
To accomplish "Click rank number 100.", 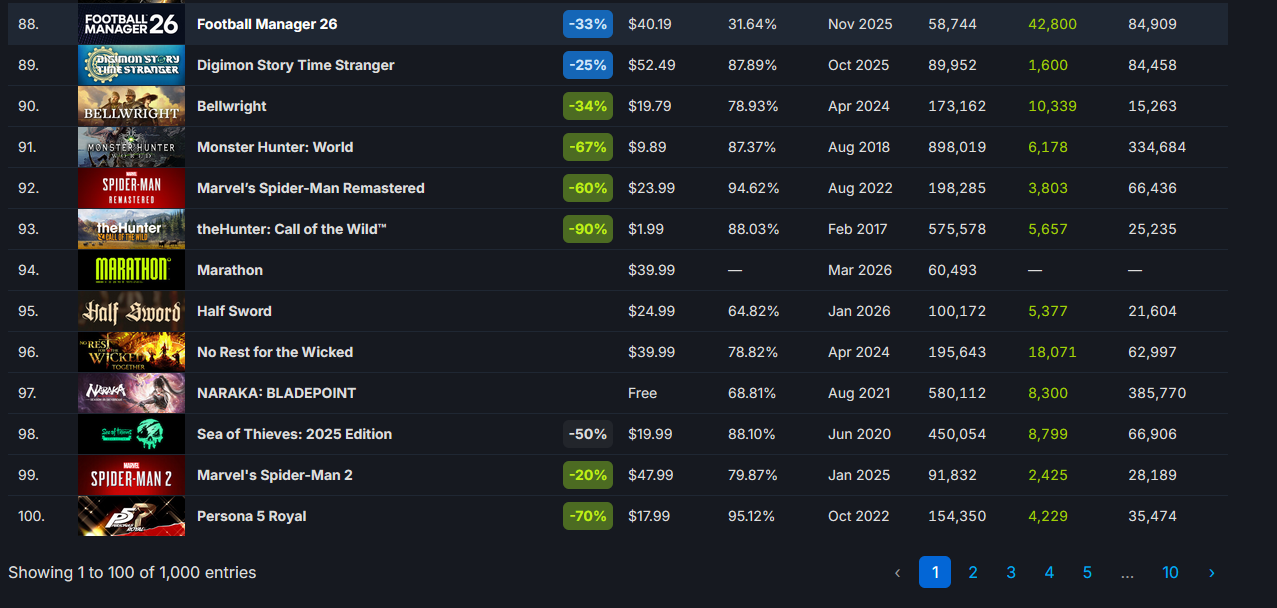I will [31, 516].
